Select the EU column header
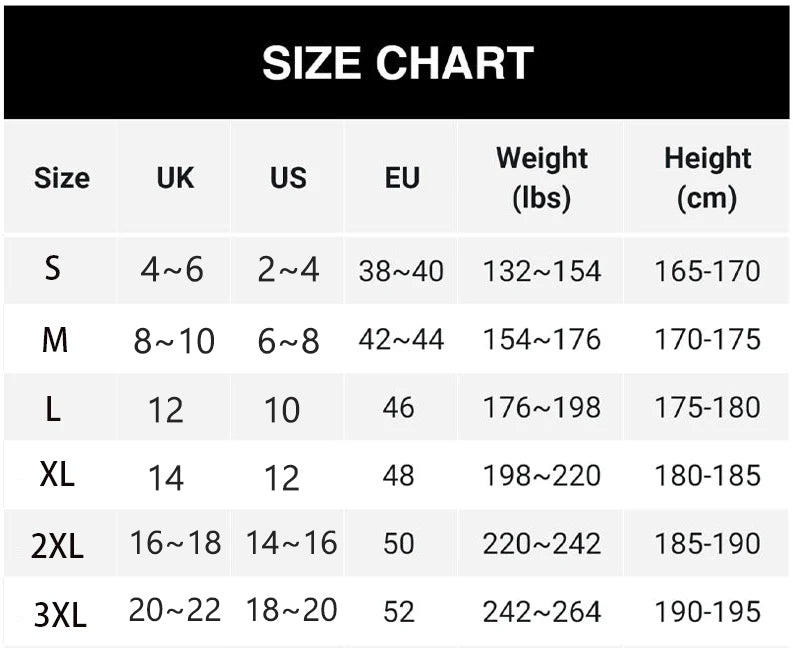This screenshot has height=648, width=793. coord(402,178)
